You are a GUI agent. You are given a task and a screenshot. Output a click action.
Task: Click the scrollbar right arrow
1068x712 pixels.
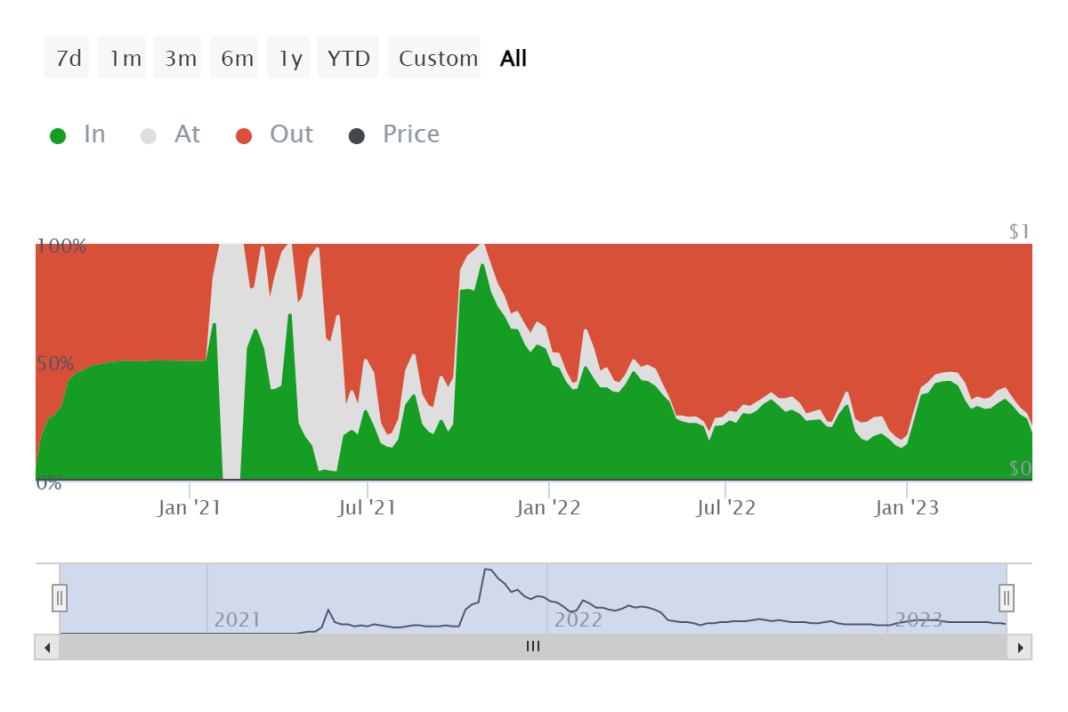coord(1020,647)
